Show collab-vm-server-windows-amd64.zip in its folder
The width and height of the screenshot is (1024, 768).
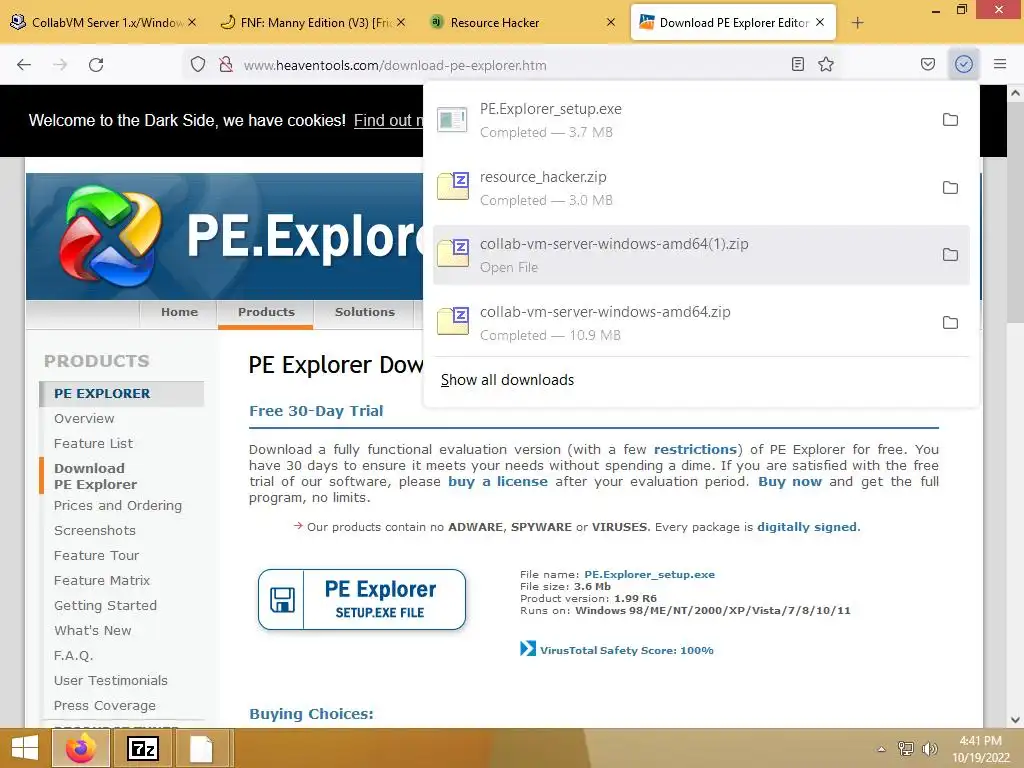pos(950,323)
